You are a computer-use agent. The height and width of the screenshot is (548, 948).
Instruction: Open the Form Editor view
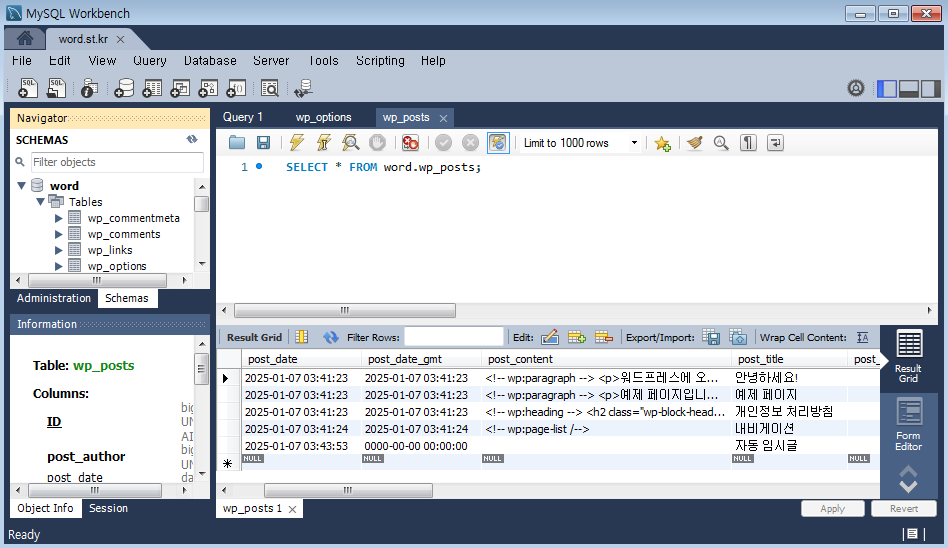908,425
